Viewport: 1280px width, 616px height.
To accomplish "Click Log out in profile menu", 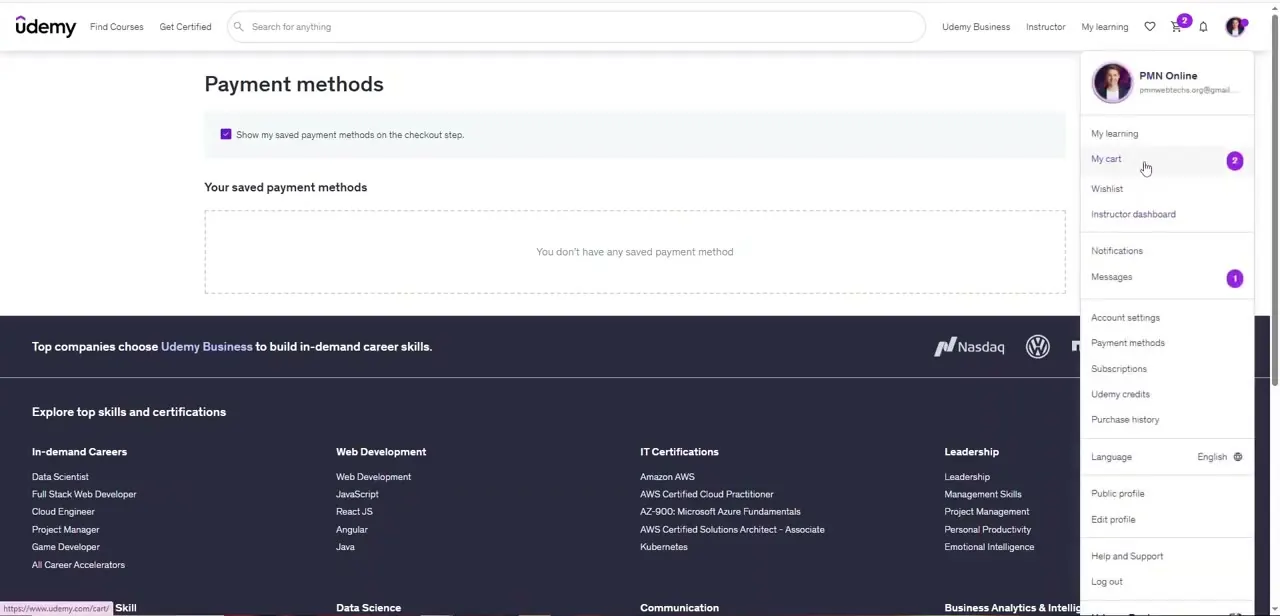I will click(x=1107, y=582).
